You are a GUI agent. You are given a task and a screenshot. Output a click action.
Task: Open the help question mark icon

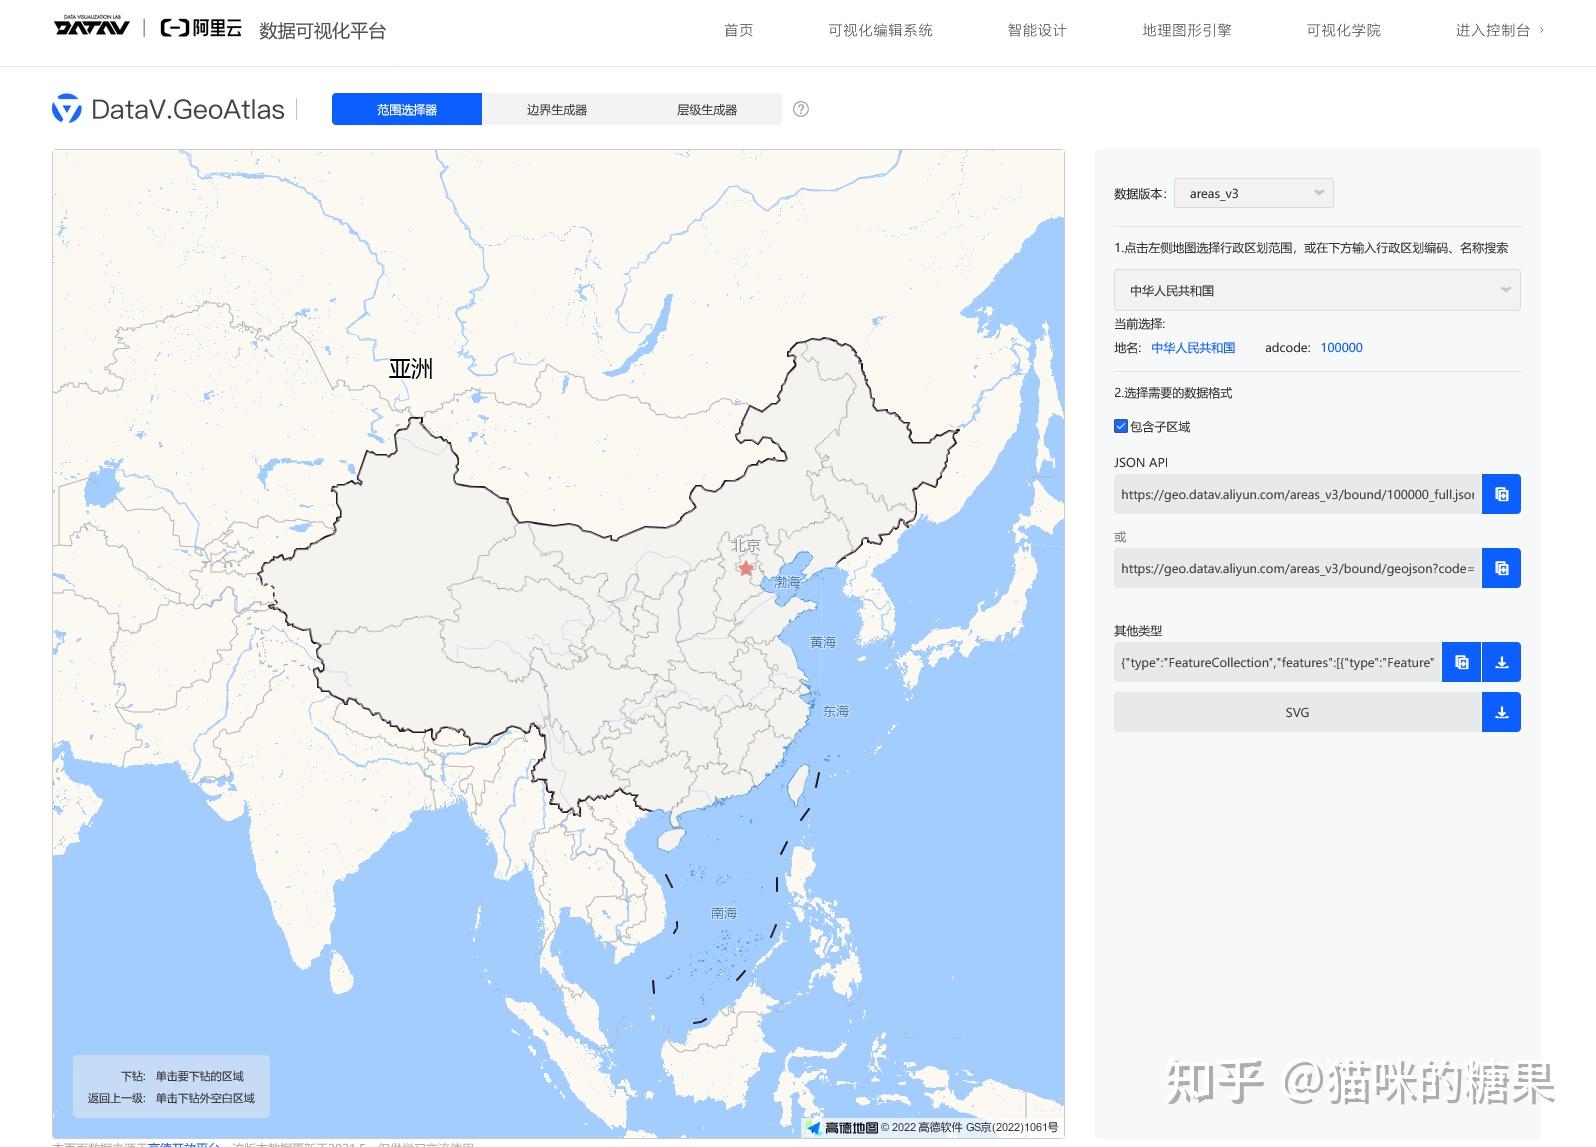801,109
